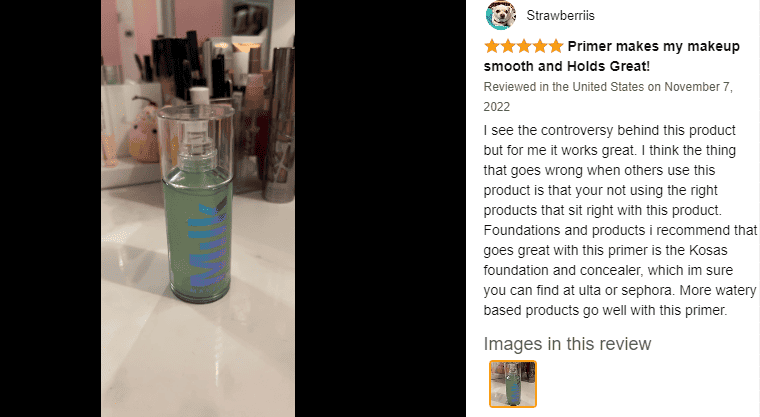
Task: Click the black area right of photo
Action: point(380,208)
